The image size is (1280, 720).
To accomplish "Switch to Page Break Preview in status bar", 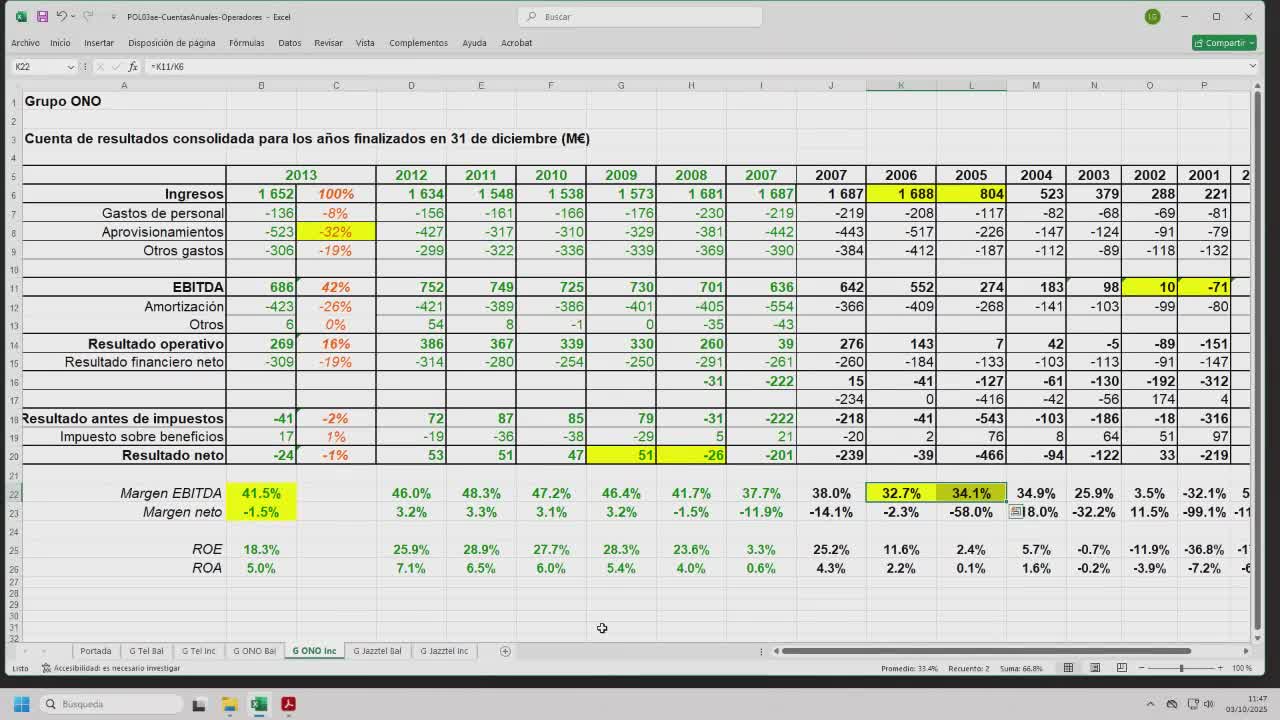I will 1121,668.
